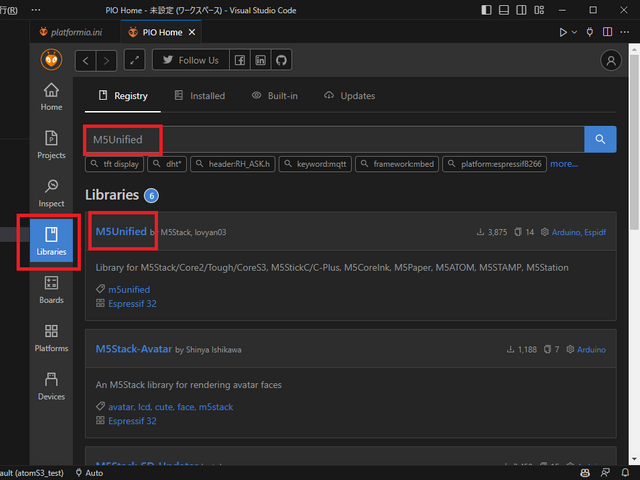Click the vertical scrollbar of PIO Home
640x480 pixels.
(634, 143)
